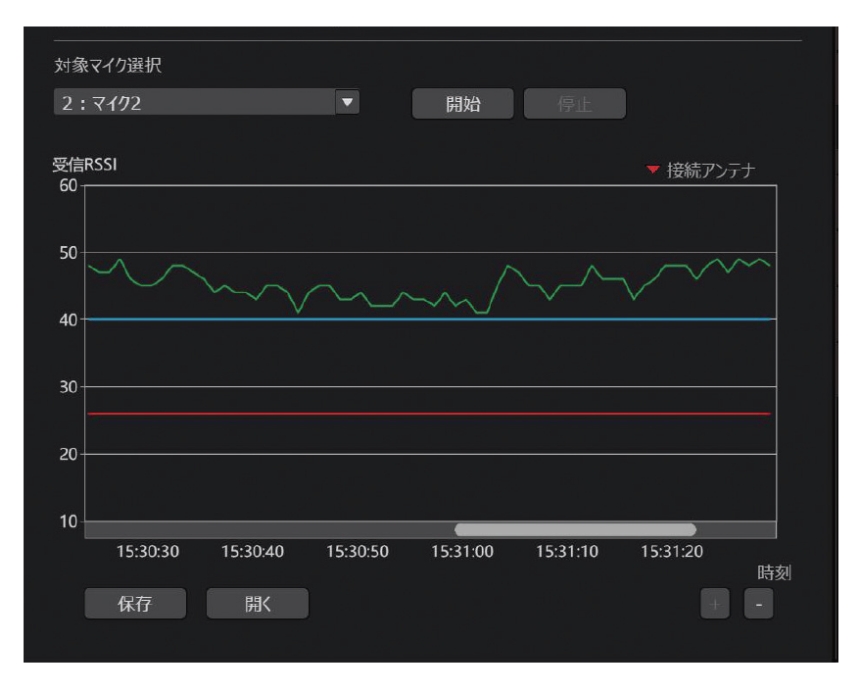Click the 時刻 time axis label

pos(772,572)
